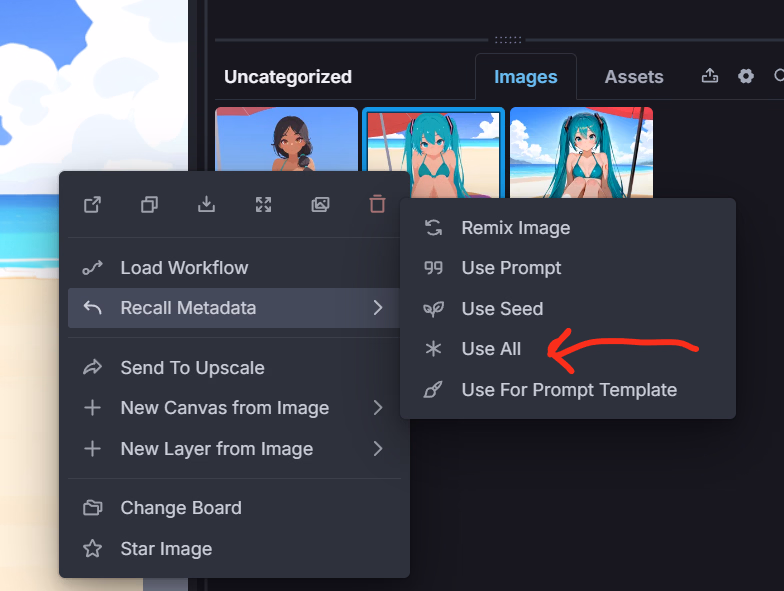The height and width of the screenshot is (591, 784).
Task: Click the upload images icon
Action: (x=710, y=76)
